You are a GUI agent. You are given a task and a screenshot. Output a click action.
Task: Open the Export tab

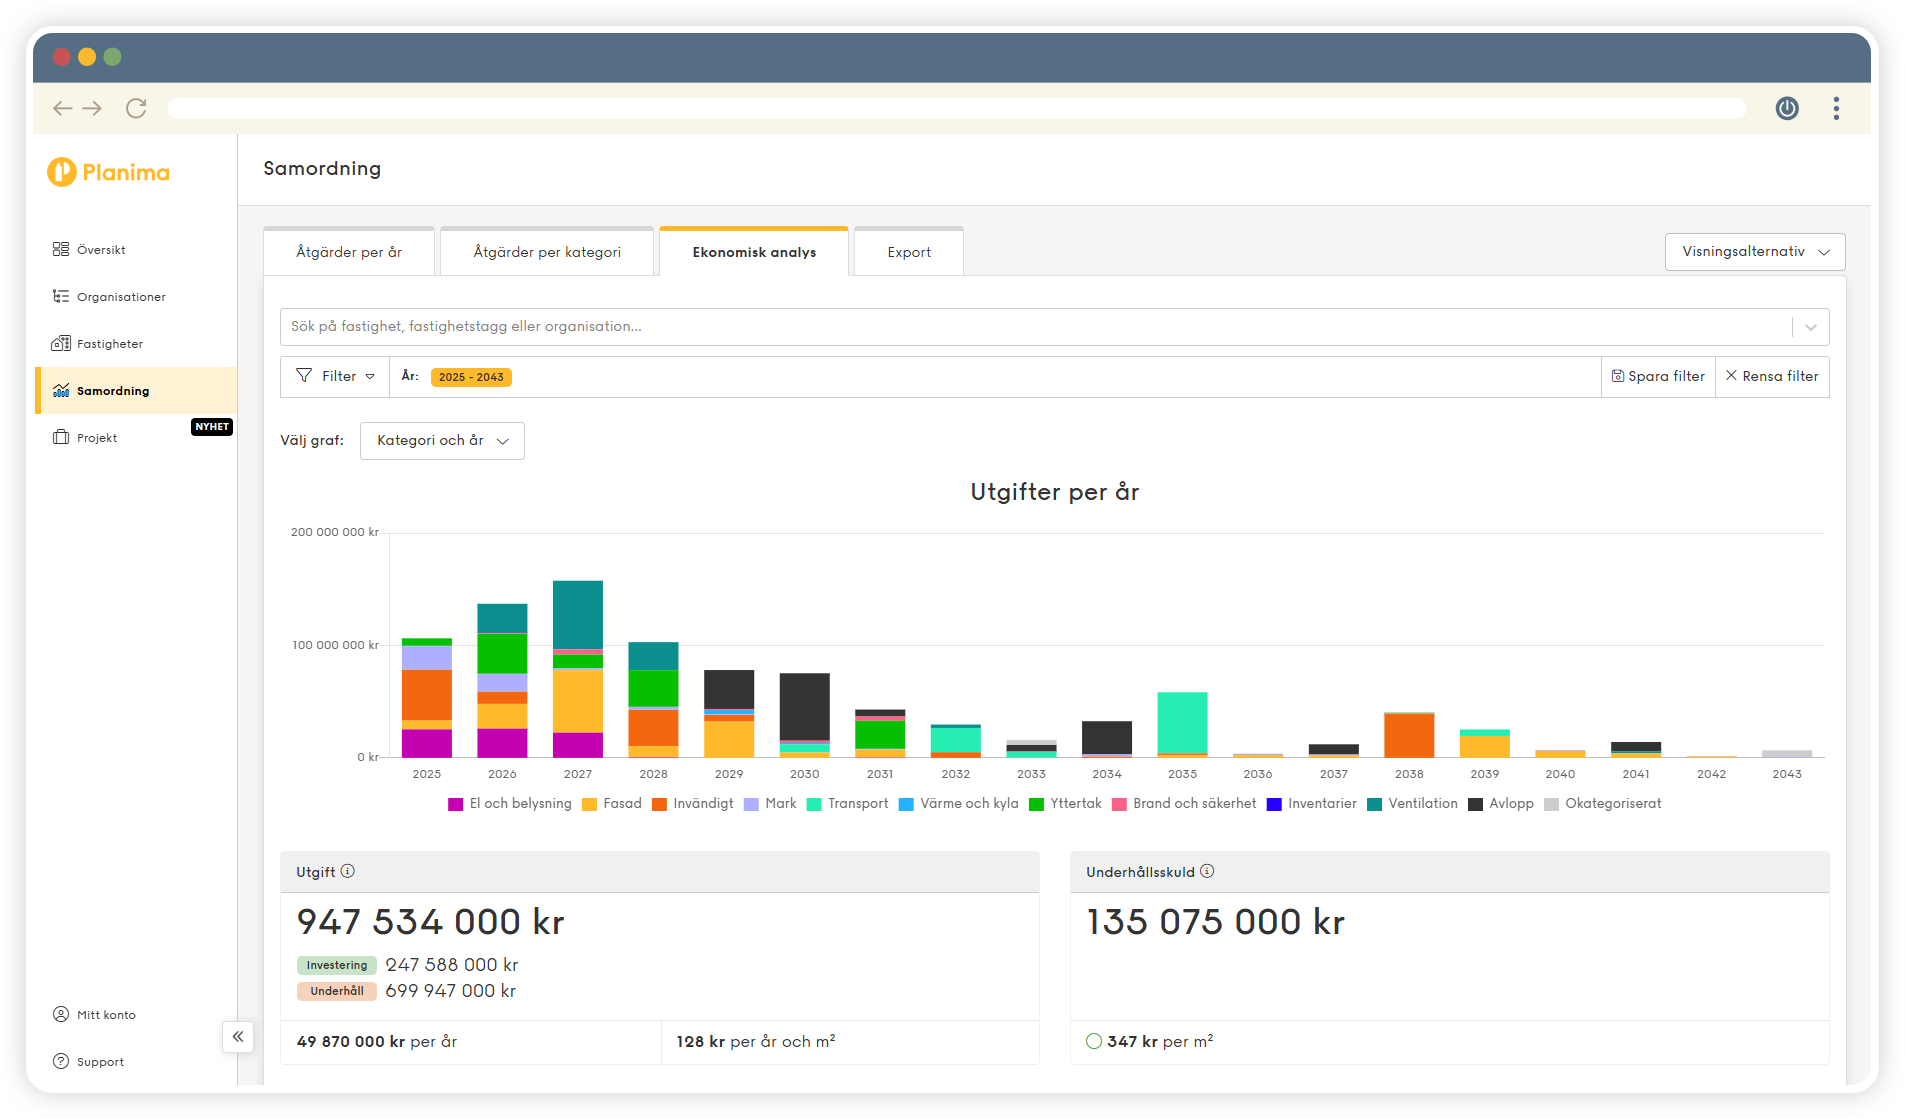908,252
